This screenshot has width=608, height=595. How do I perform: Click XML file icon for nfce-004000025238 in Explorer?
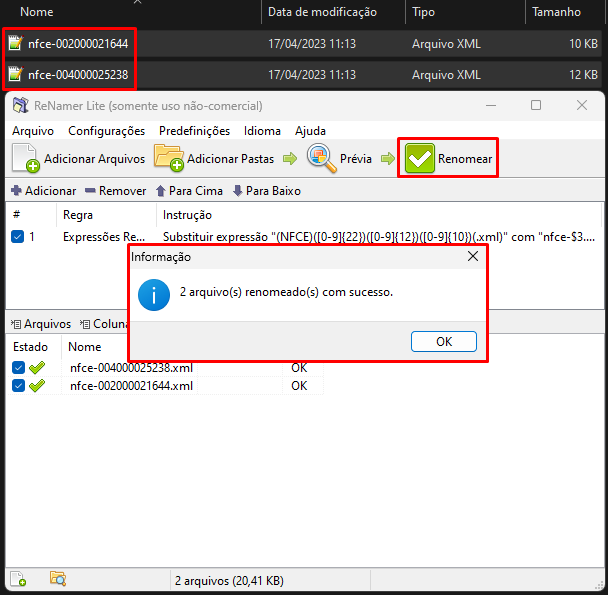pyautogui.click(x=16, y=74)
